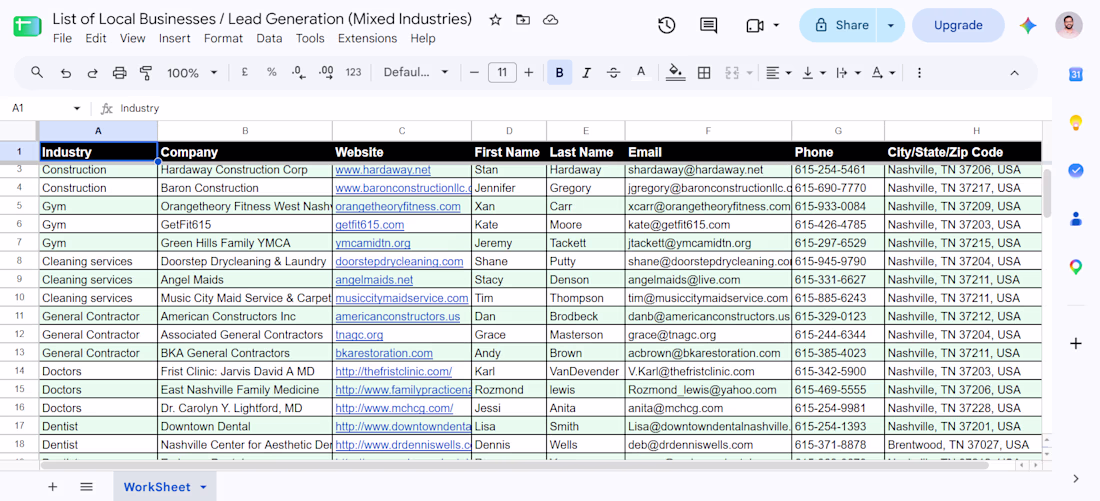Click the text color A icon
1100x501 pixels.
pyautogui.click(x=640, y=72)
